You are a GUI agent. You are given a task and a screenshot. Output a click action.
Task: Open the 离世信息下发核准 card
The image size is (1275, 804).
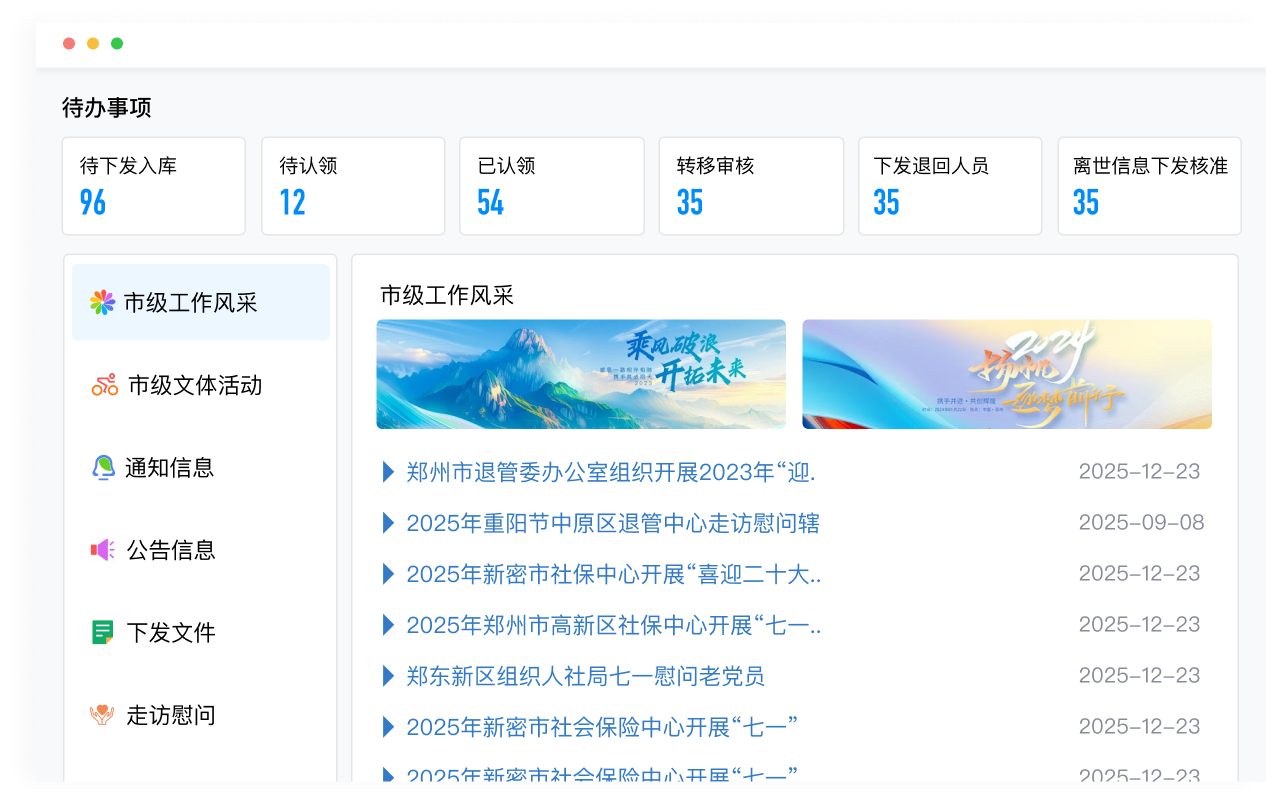coord(1150,186)
